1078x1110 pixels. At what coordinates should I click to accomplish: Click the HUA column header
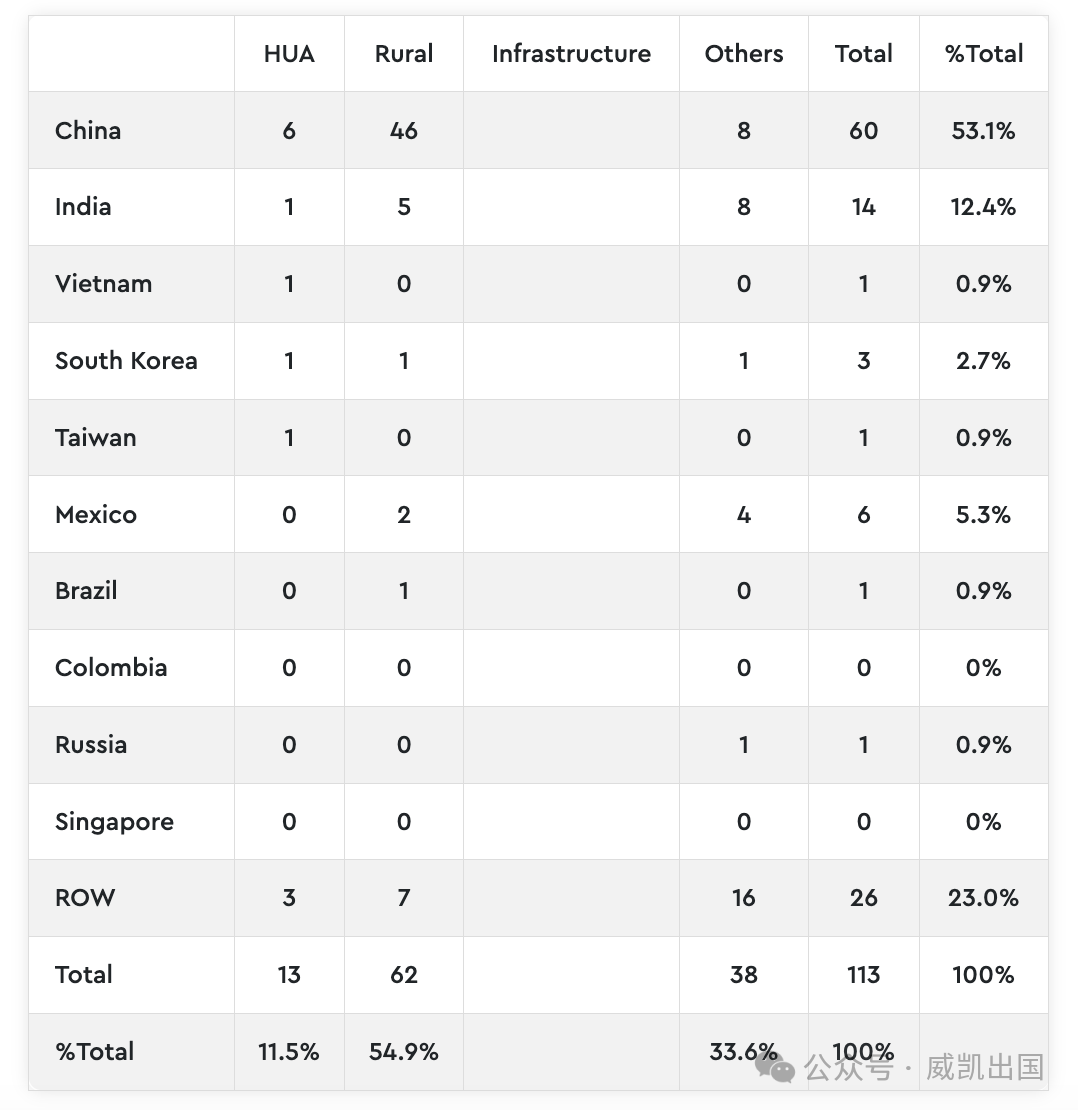point(289,54)
